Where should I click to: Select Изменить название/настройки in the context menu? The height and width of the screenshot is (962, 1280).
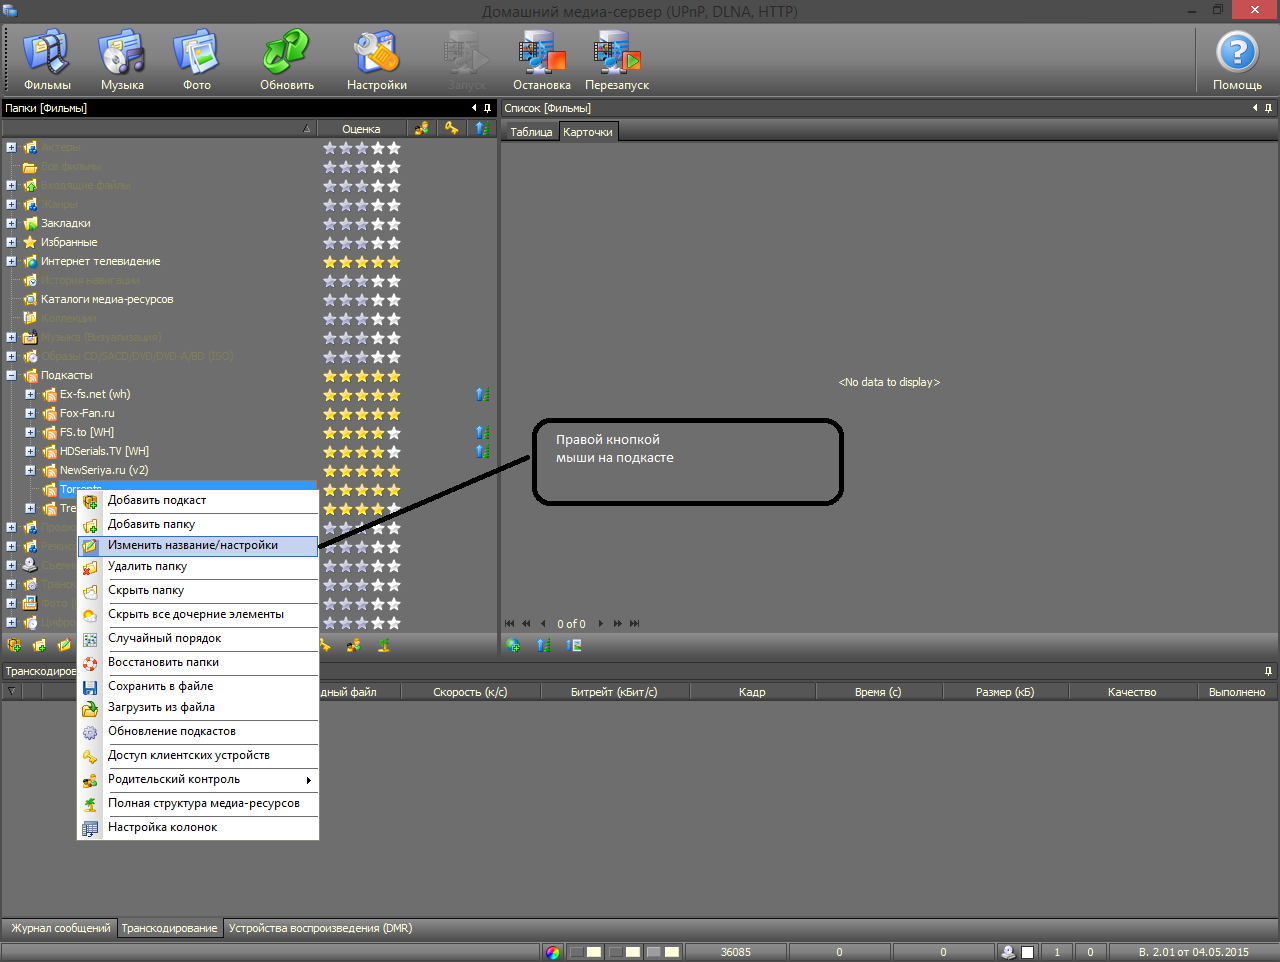pos(193,546)
